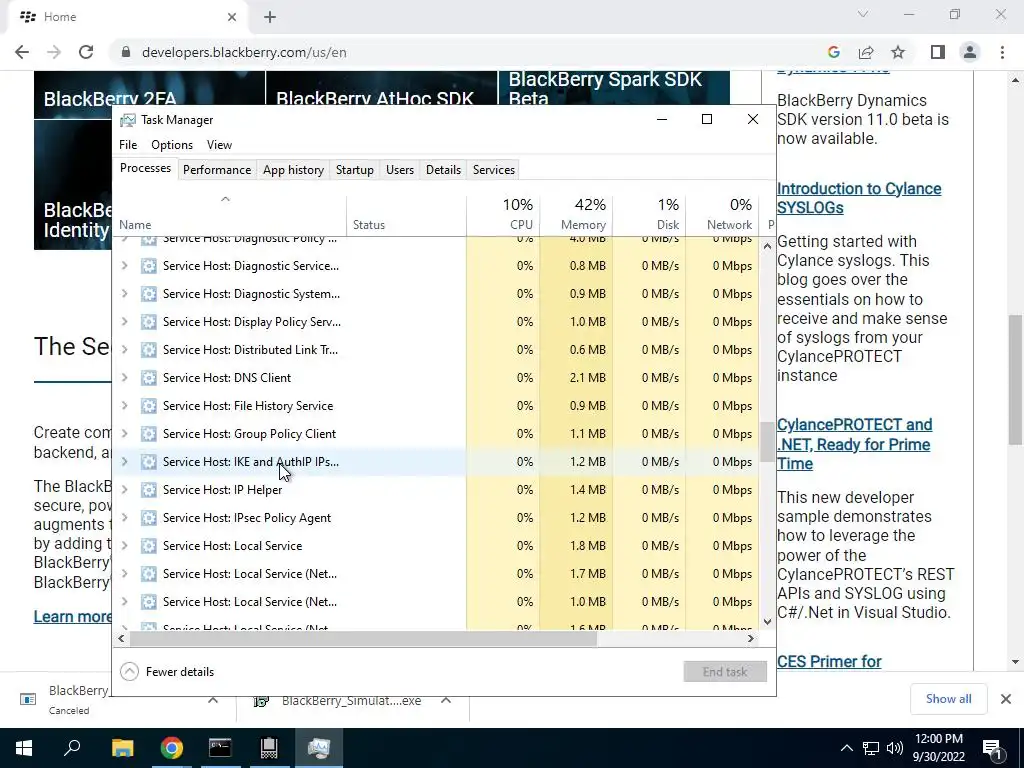
Task: Expand Service Host: File History Service row
Action: (124, 406)
